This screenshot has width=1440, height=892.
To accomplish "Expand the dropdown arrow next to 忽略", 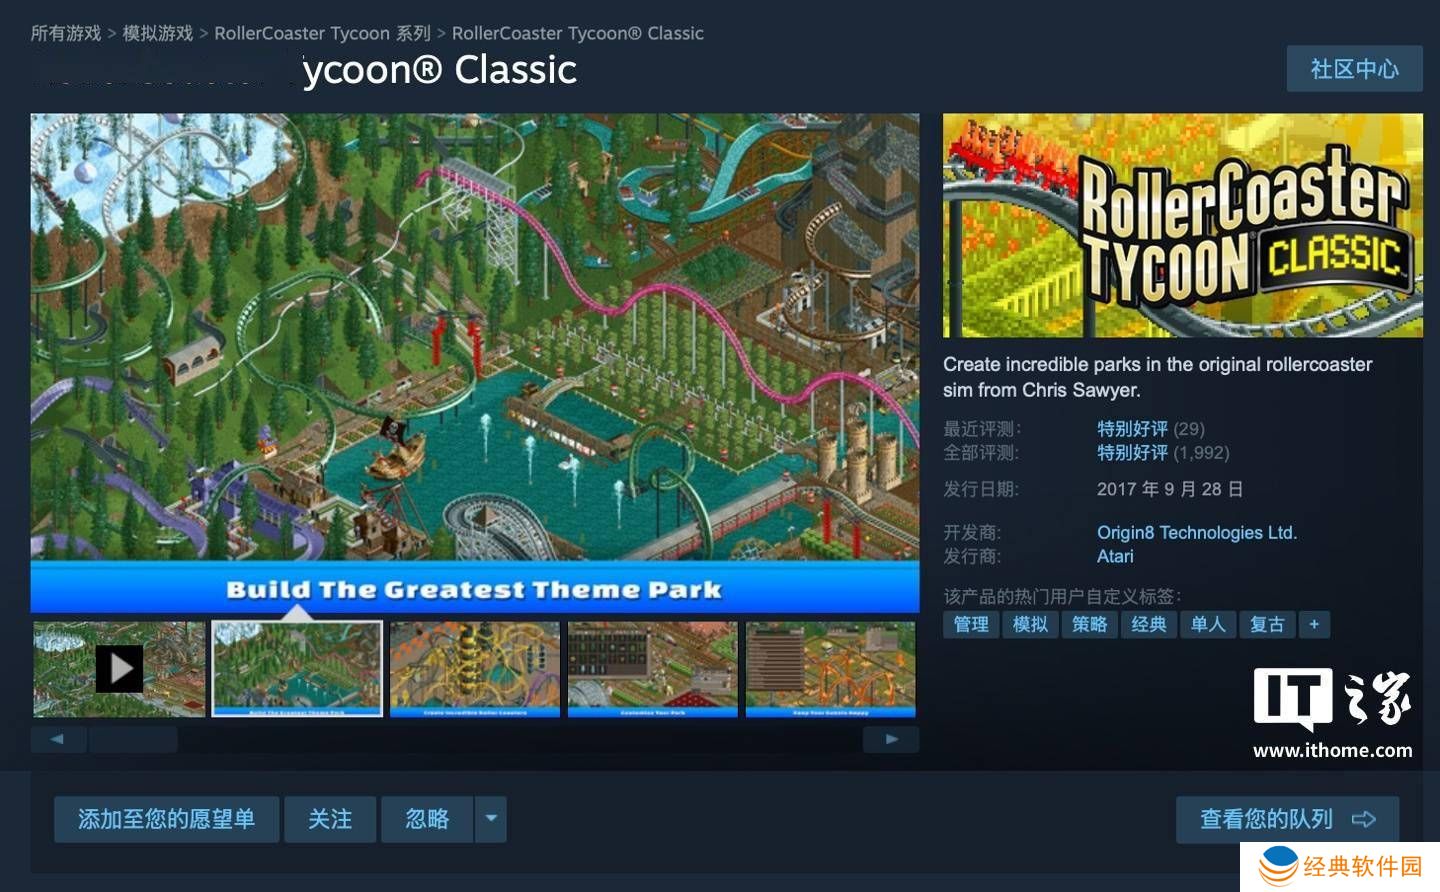I will tap(491, 819).
